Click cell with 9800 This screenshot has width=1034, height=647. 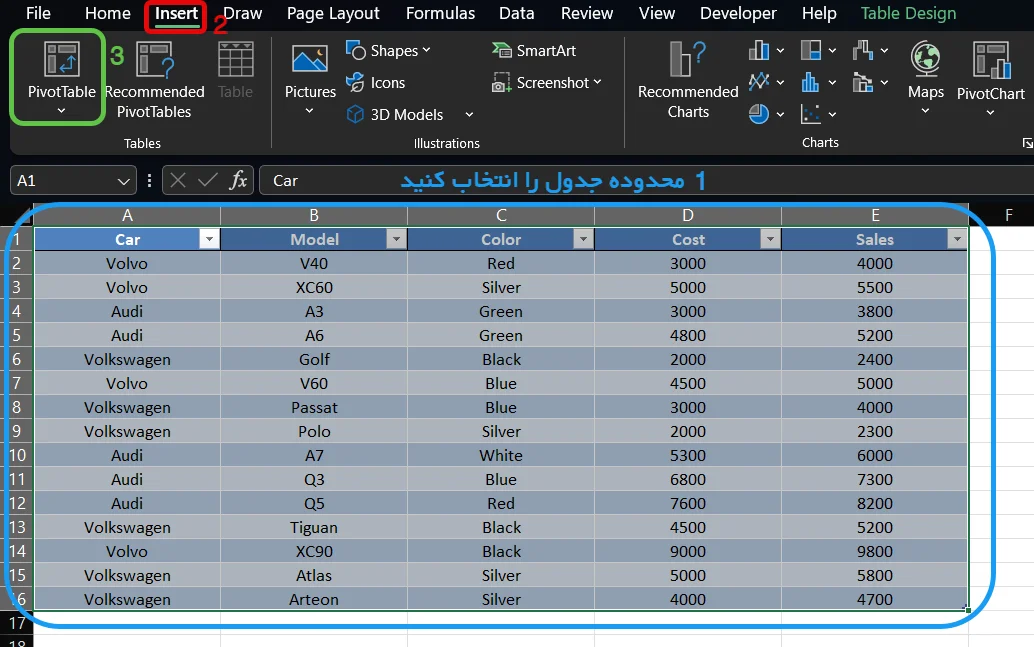(874, 551)
